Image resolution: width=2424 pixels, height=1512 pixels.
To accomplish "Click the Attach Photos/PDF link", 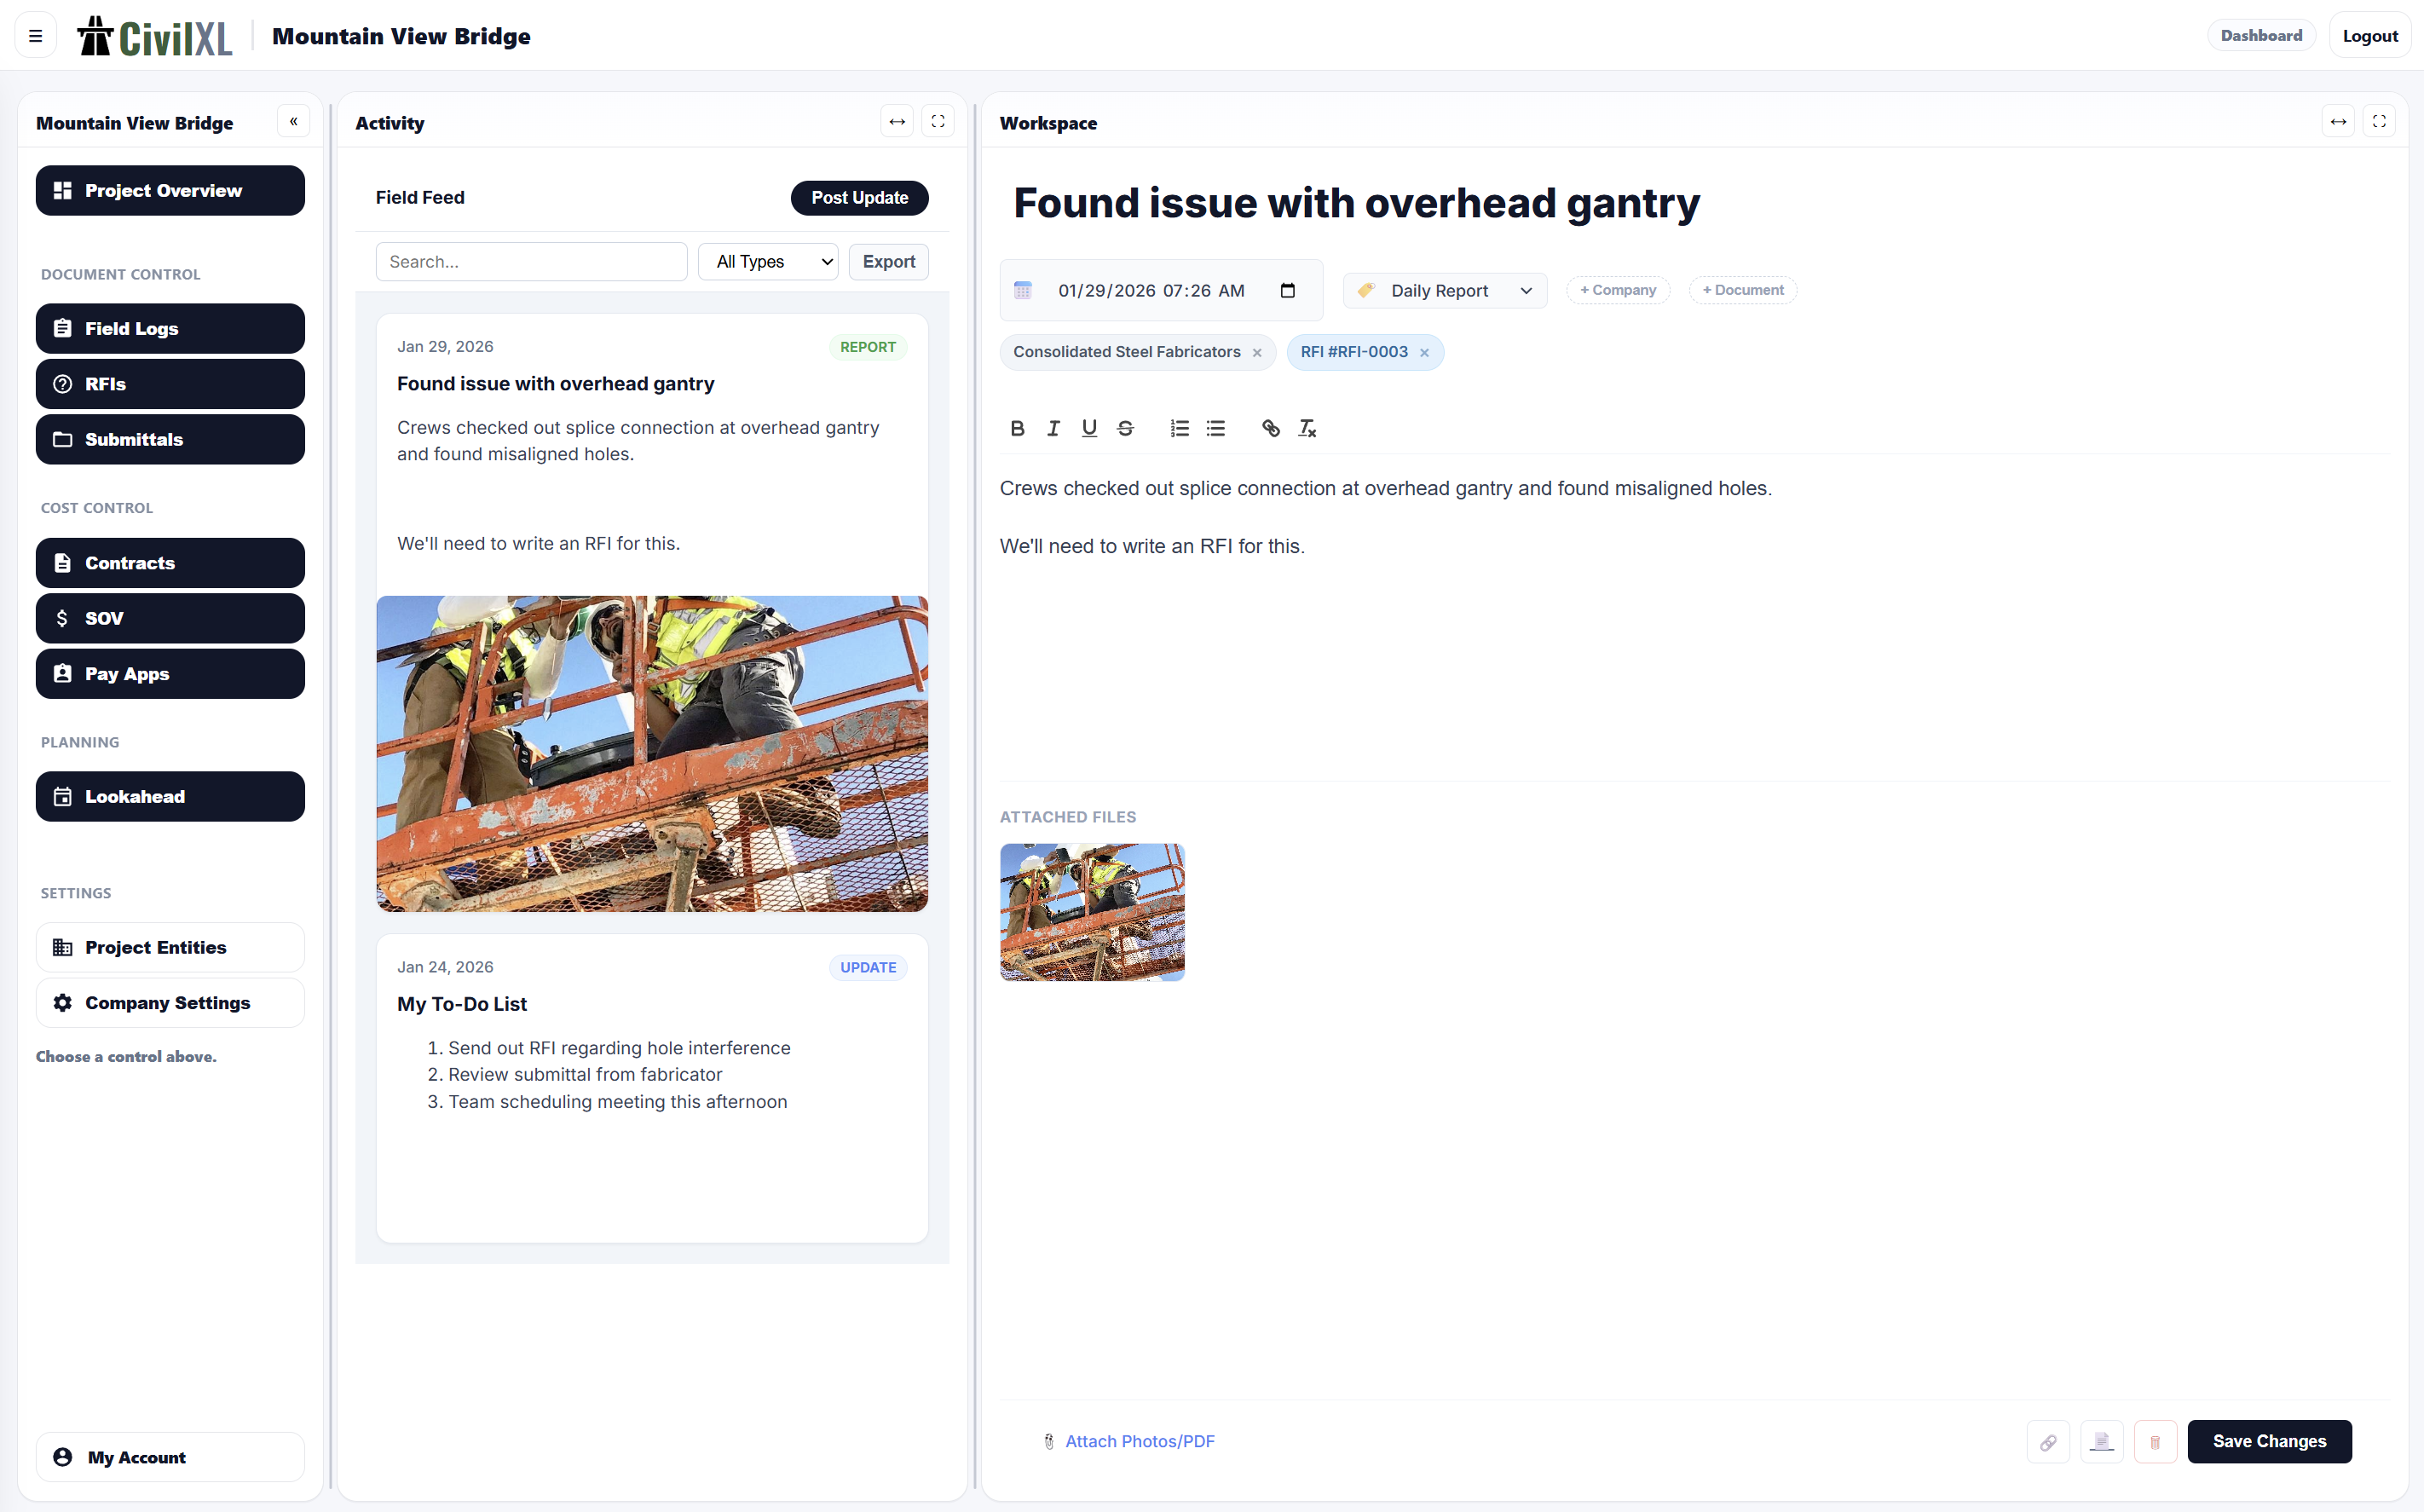I will [1139, 1441].
